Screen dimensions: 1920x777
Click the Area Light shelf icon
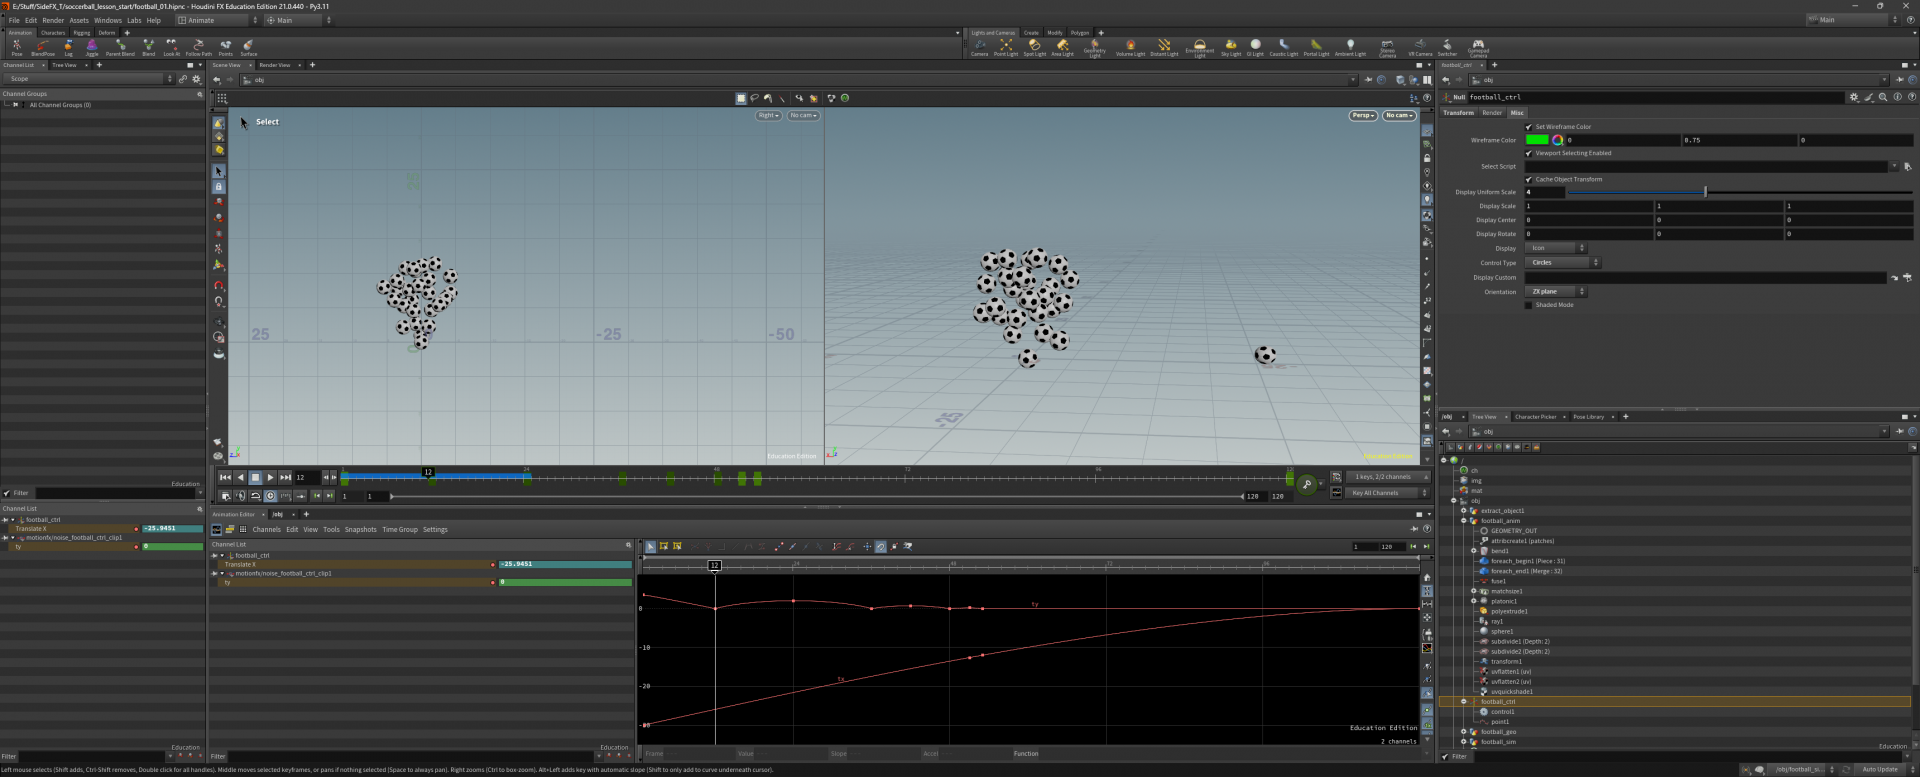click(x=1062, y=47)
